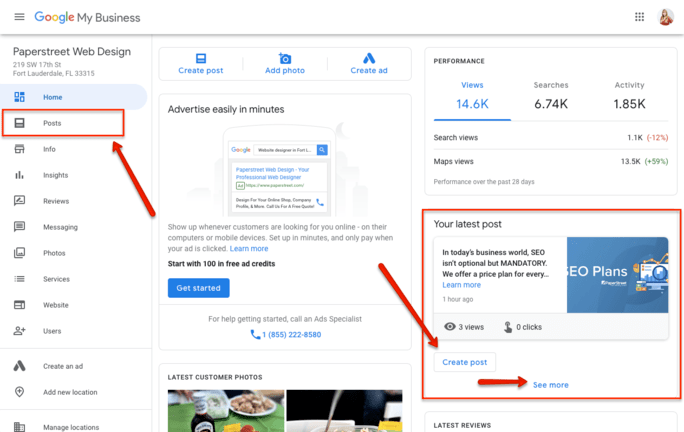Screen dimensions: 684x432
Task: Click the Insights bar chart icon
Action: (20, 175)
